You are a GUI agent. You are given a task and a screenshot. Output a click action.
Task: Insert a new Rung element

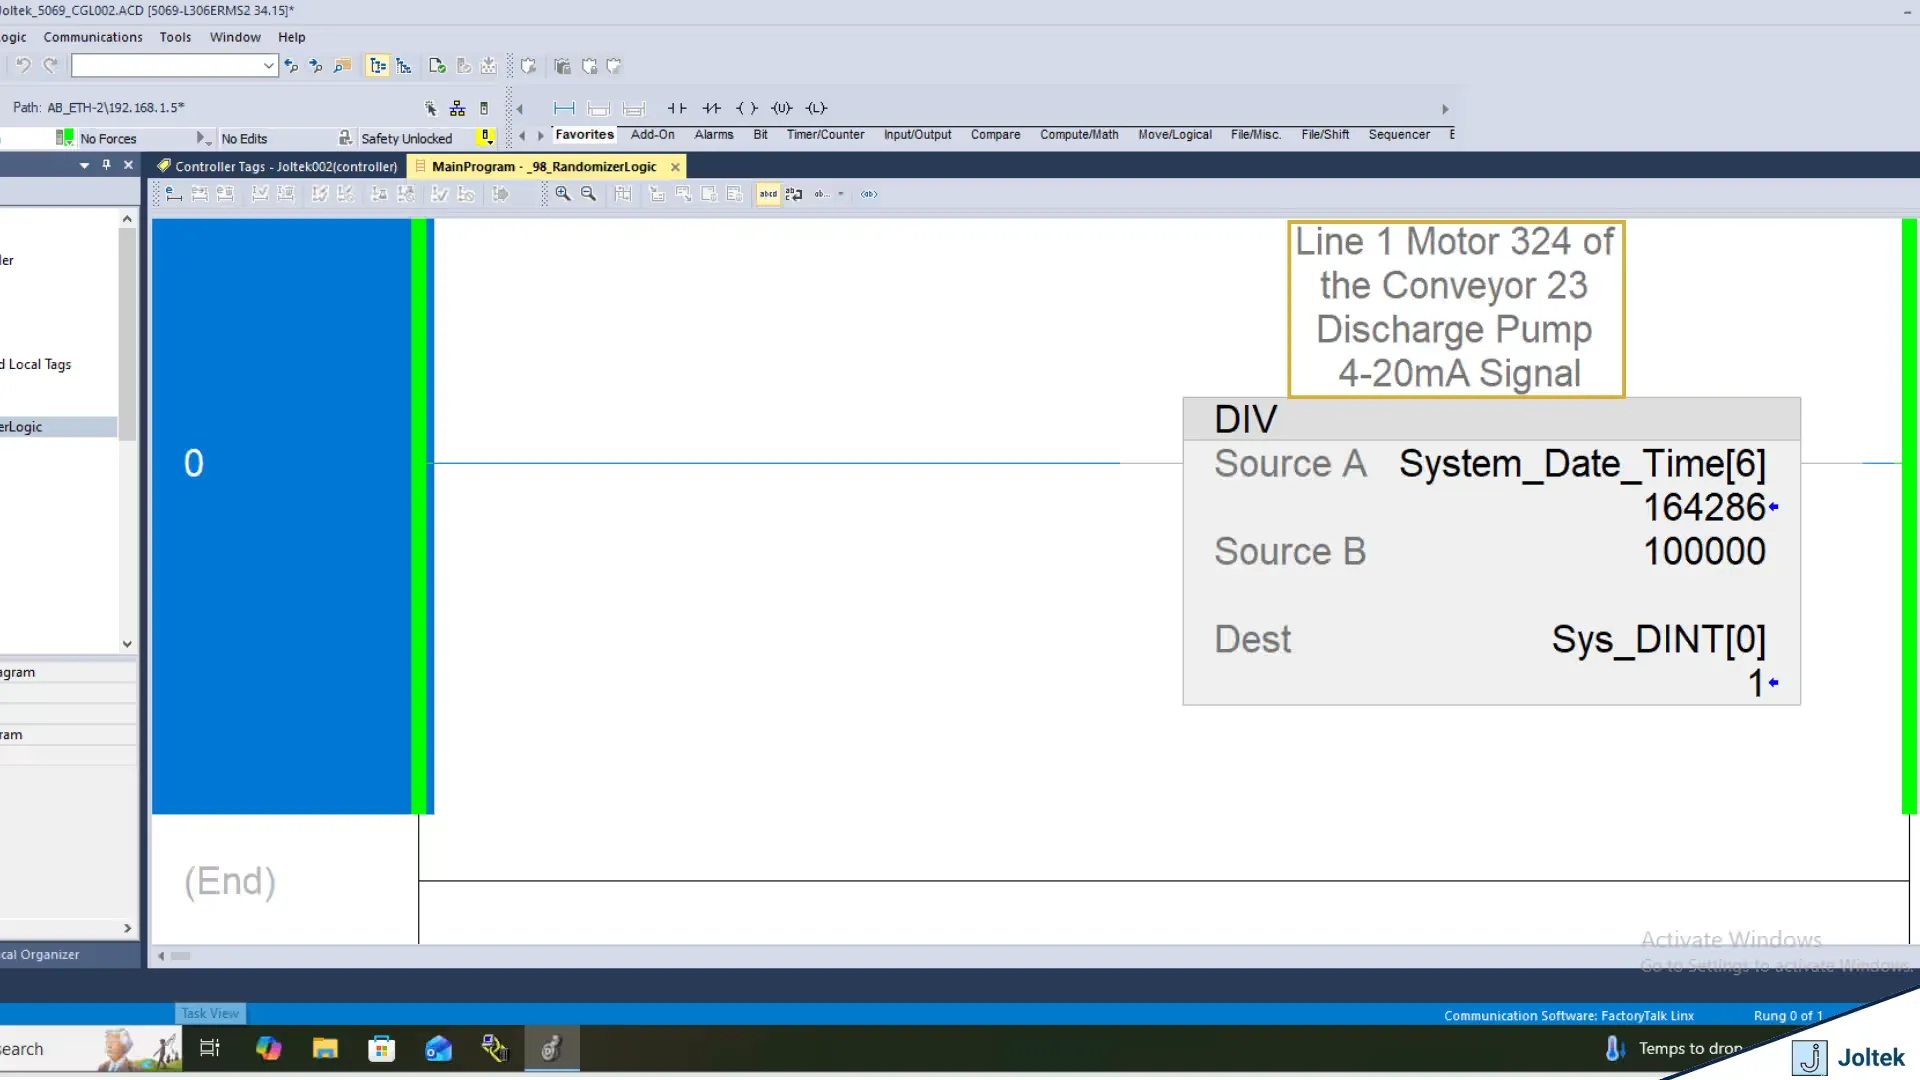(564, 108)
